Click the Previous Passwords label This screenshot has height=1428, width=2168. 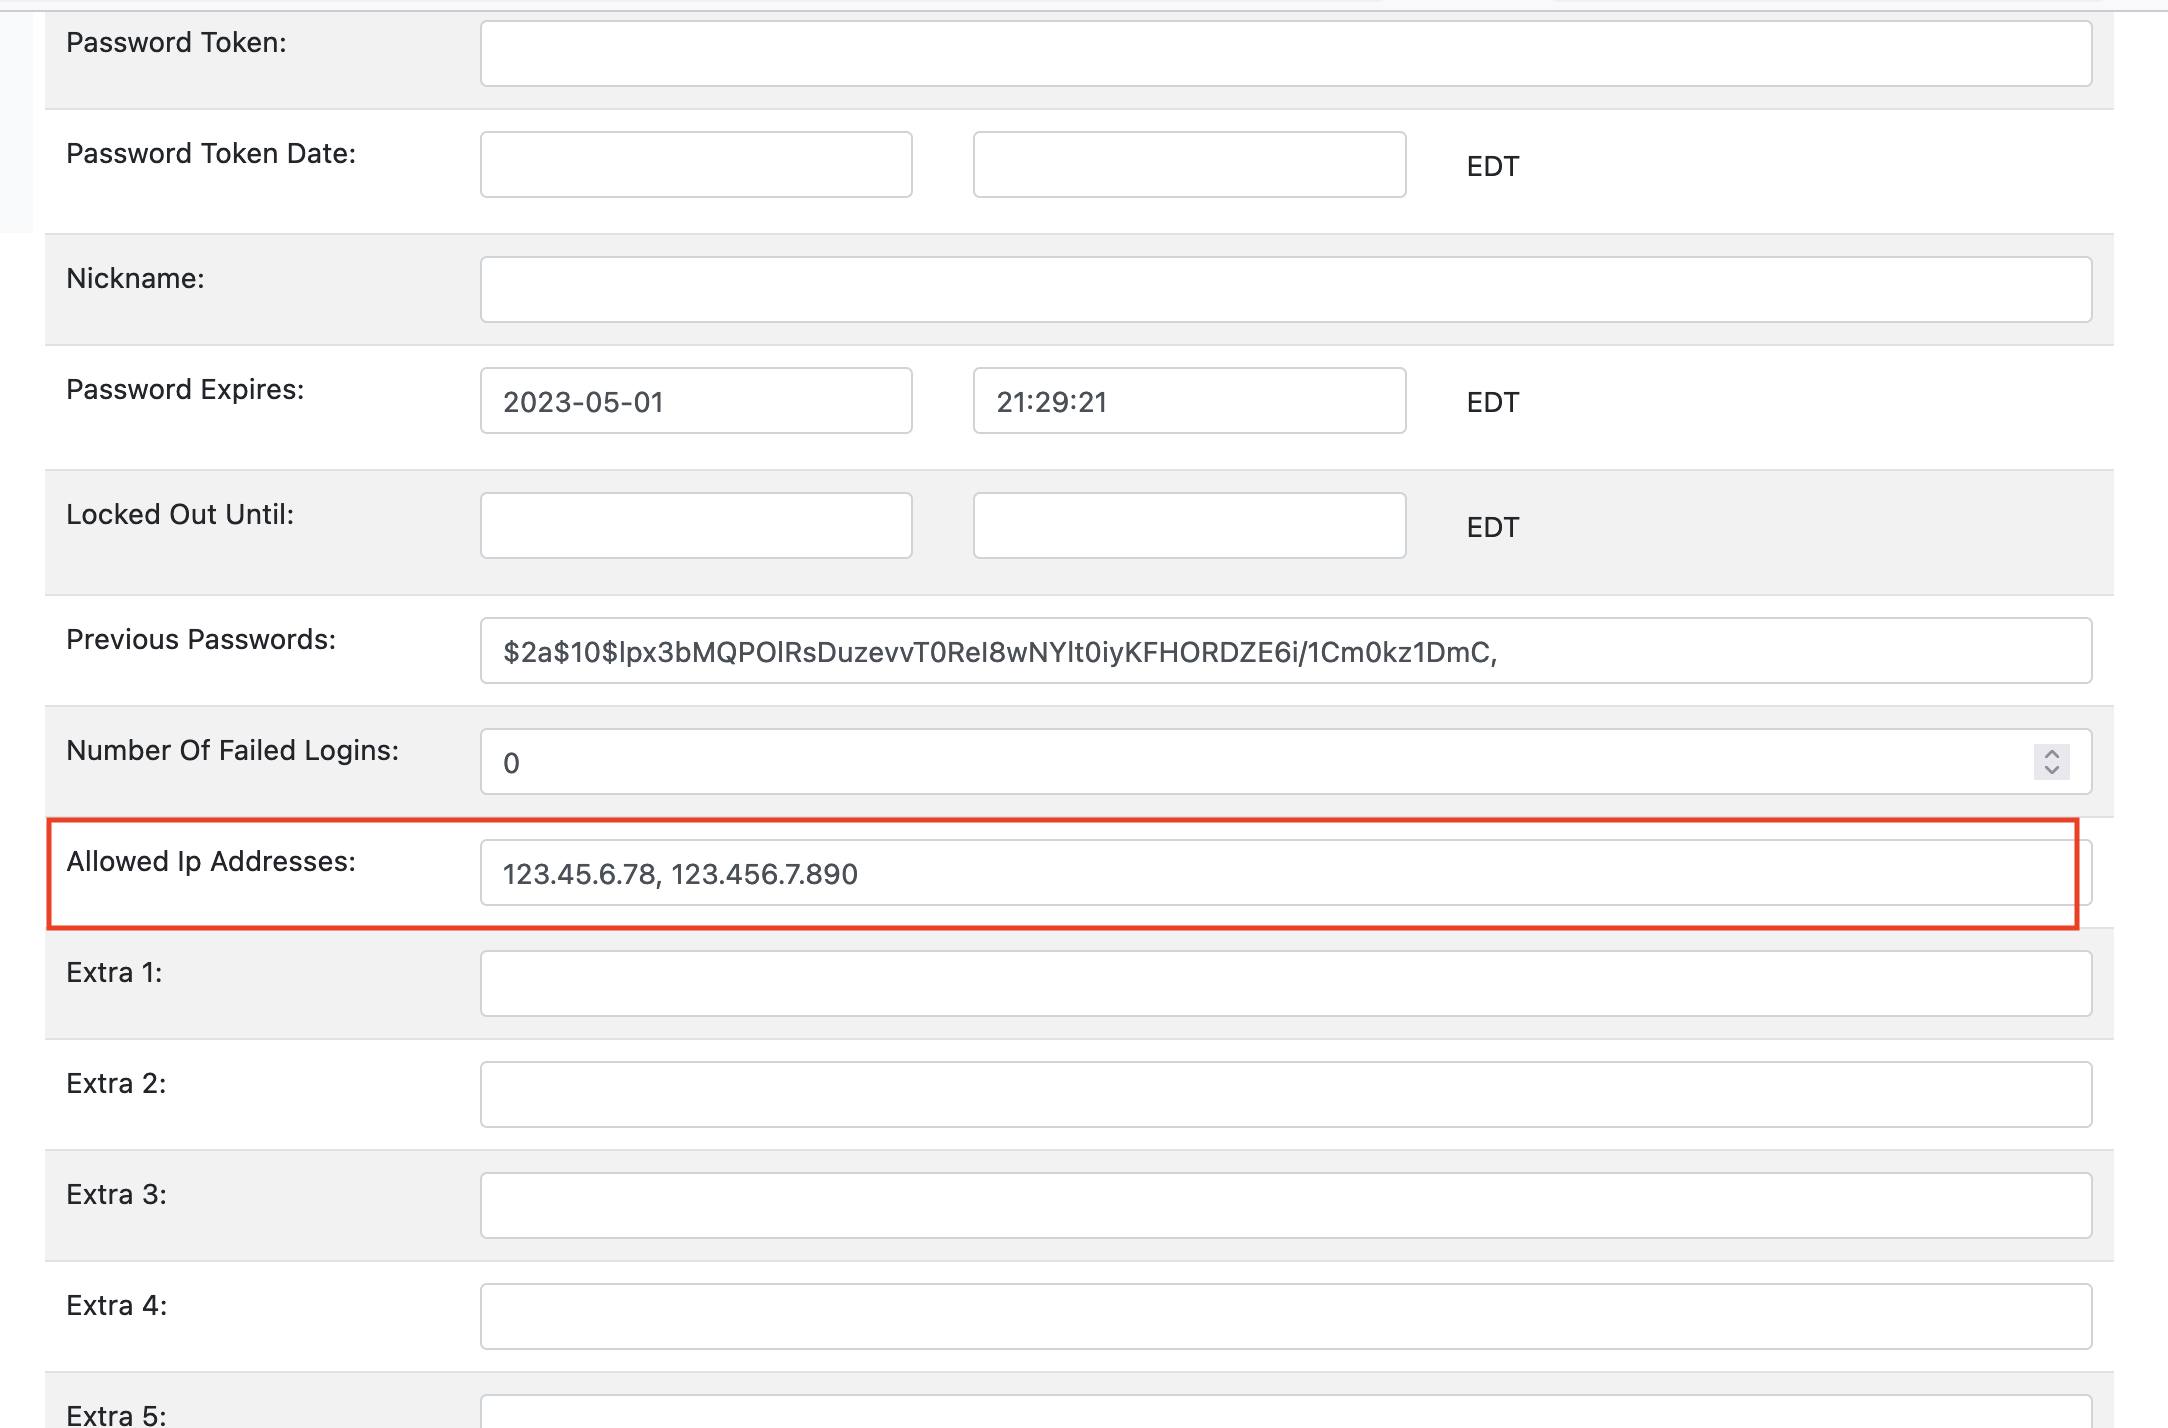click(x=201, y=640)
